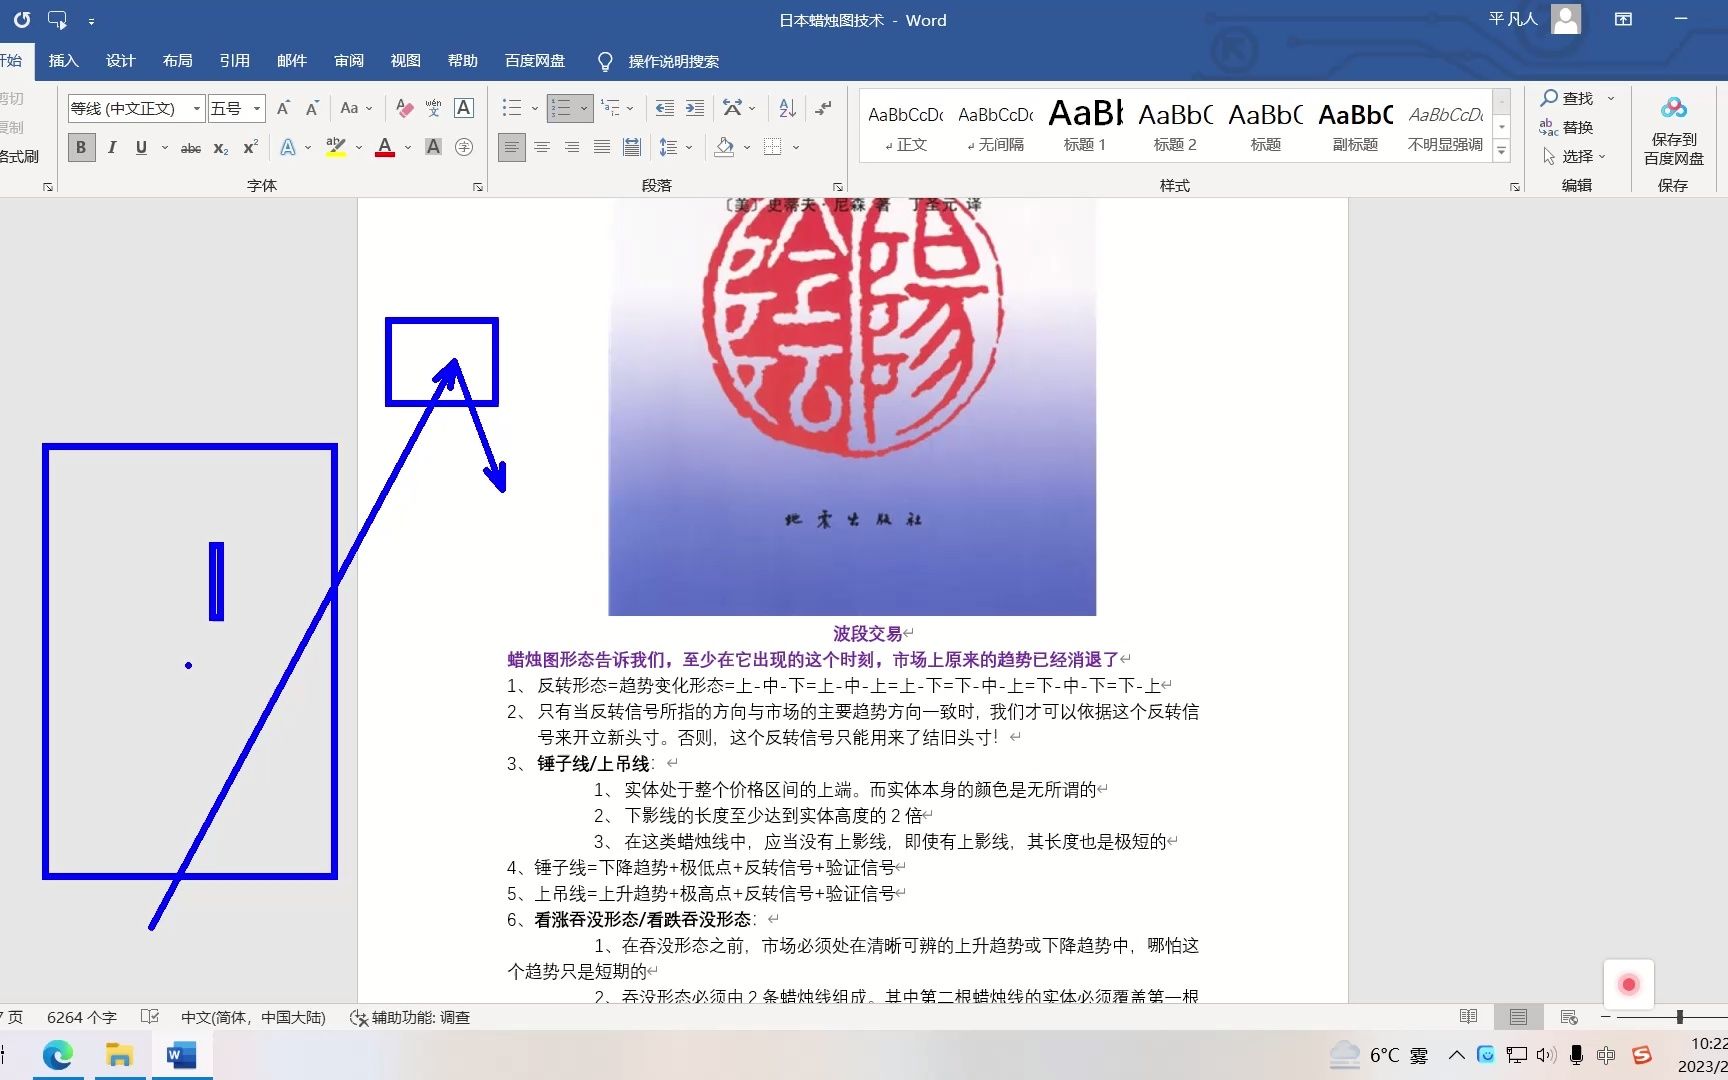This screenshot has height=1080, width=1728.
Task: Click 替换 to replace text
Action: tap(1567, 127)
